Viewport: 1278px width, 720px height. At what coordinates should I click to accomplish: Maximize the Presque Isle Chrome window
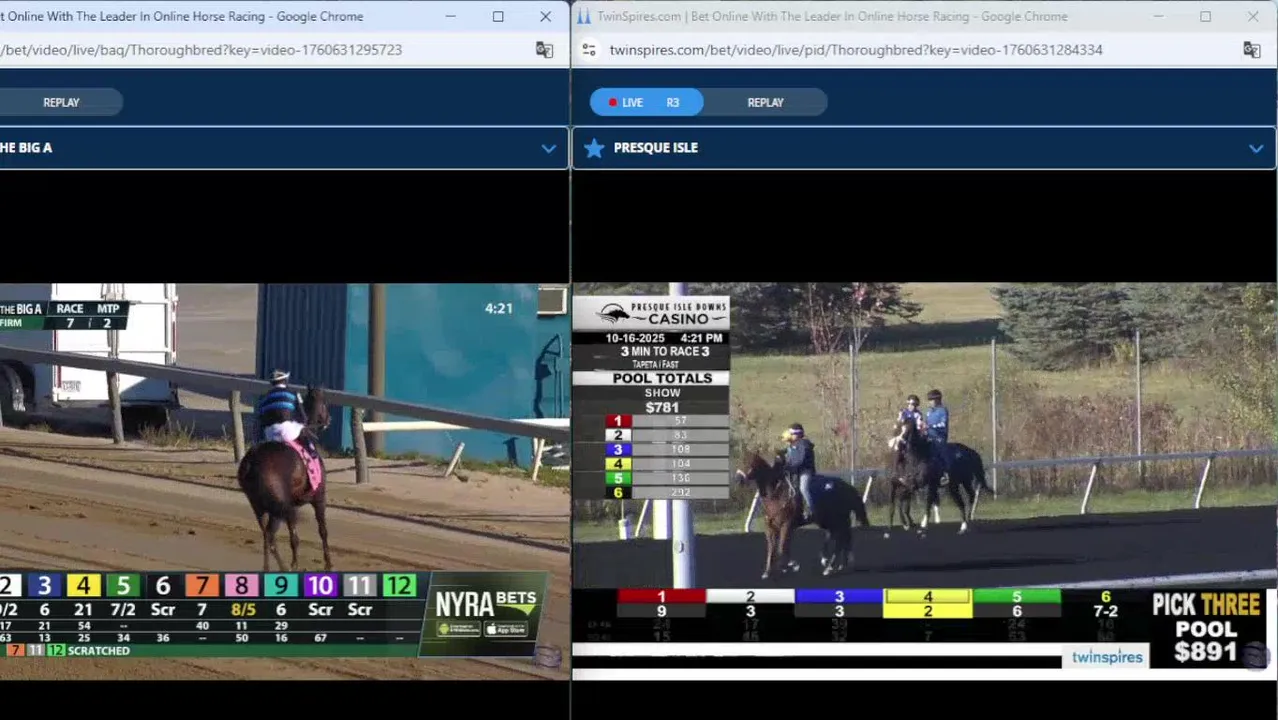(1206, 17)
